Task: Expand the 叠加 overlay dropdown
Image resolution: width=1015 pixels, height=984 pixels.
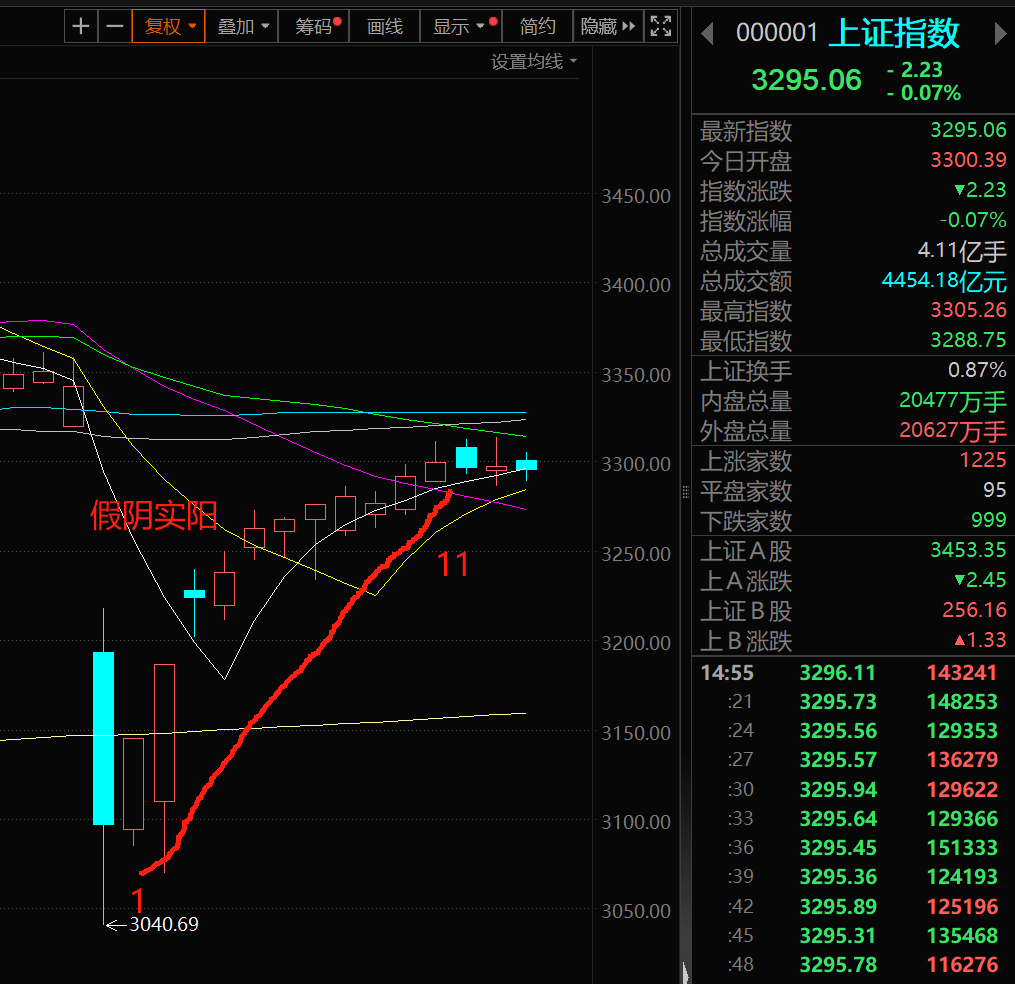Action: (x=243, y=27)
